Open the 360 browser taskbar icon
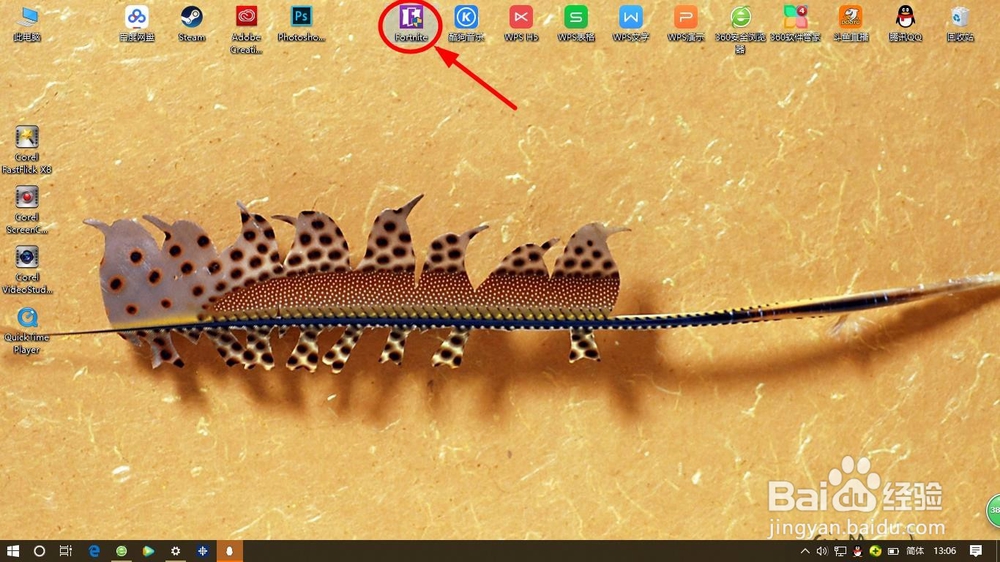 121,551
